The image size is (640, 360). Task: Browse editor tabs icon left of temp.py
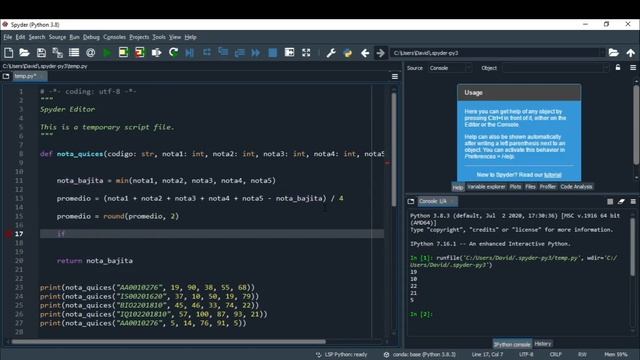(x=6, y=76)
